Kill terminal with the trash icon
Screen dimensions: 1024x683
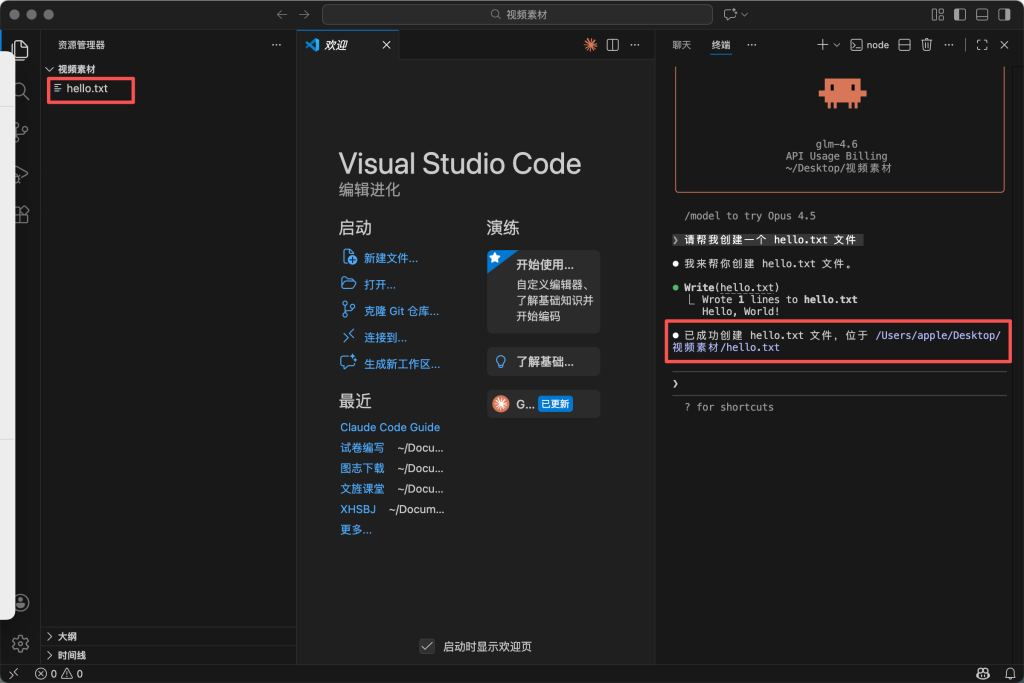point(926,45)
